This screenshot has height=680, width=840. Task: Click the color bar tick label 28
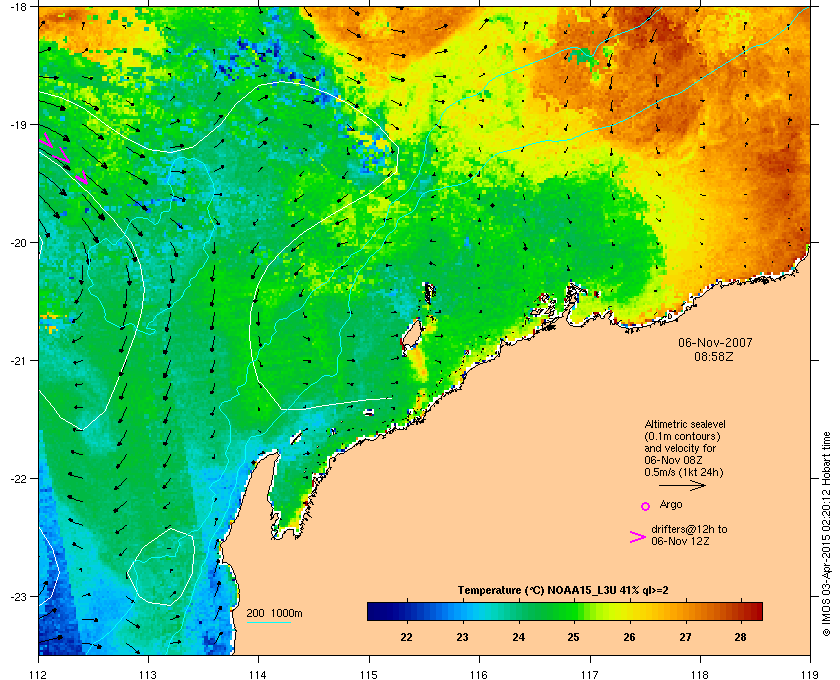(740, 637)
